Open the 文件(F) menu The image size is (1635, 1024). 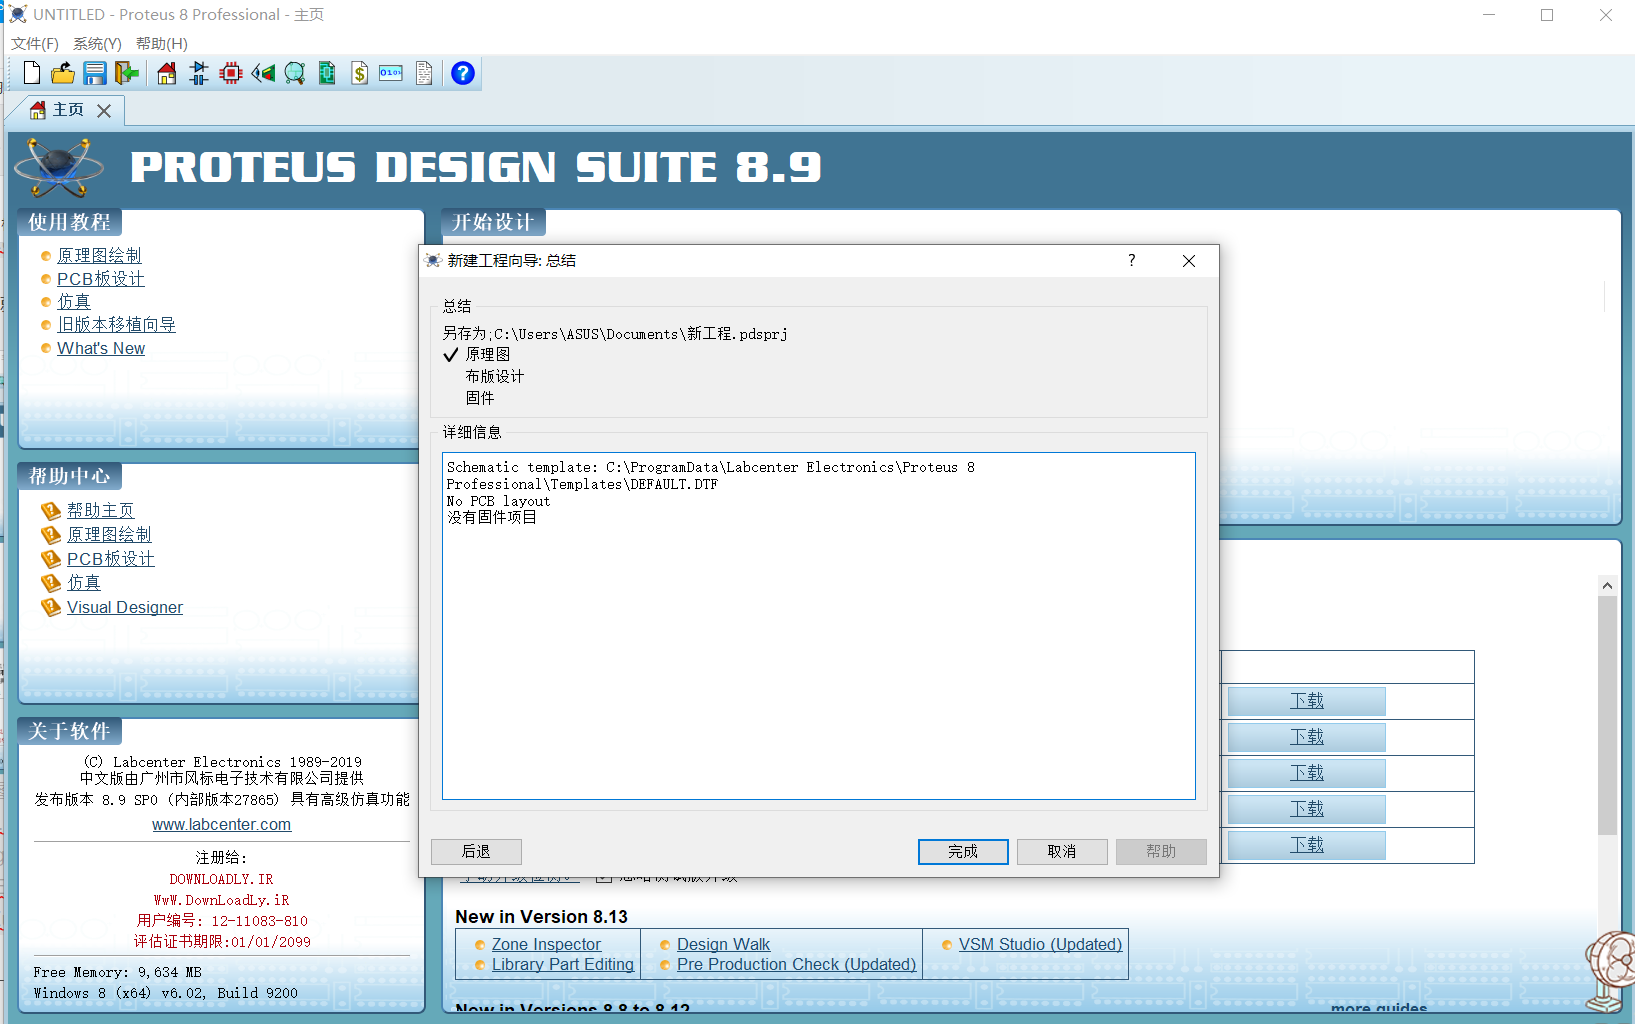pyautogui.click(x=35, y=44)
